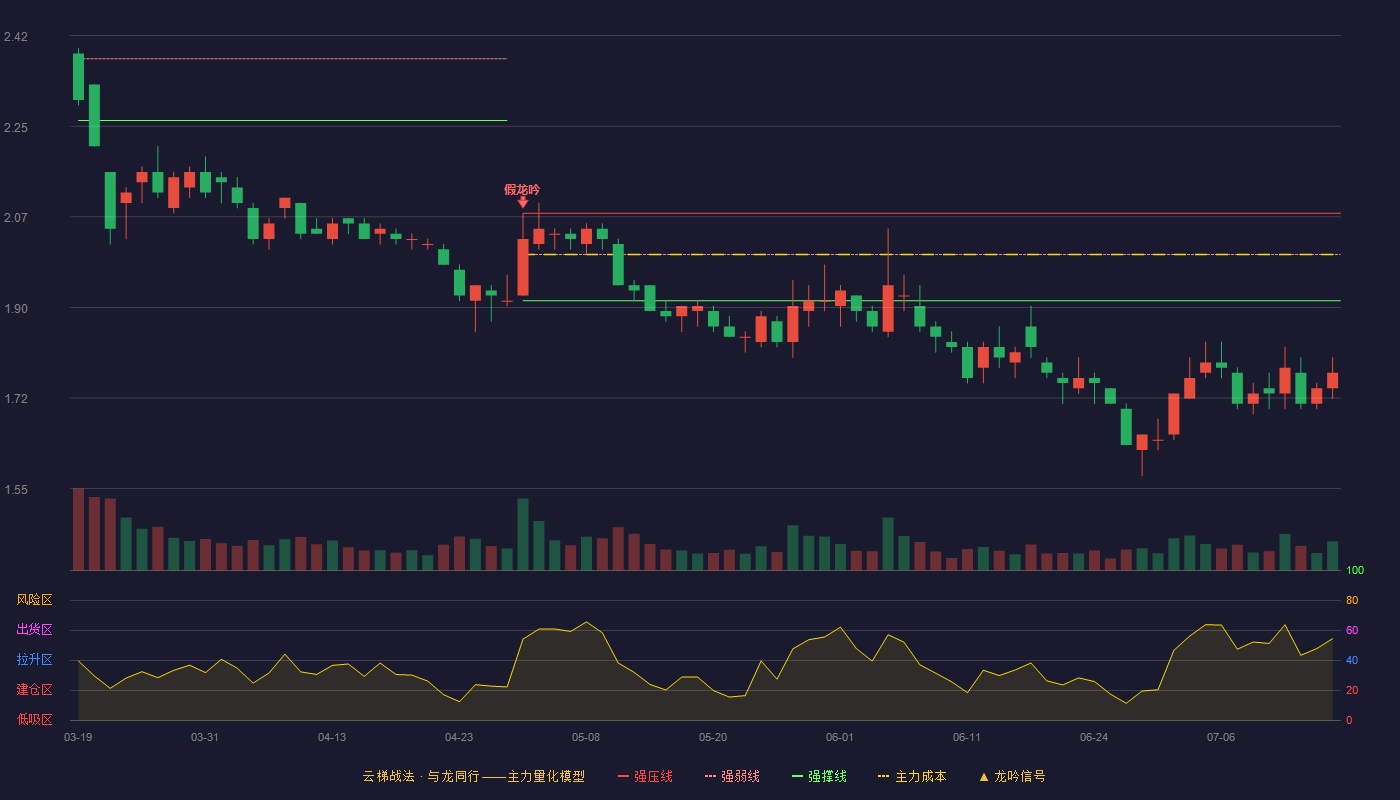Click the red candlestick below the 假龙吟 marker
The height and width of the screenshot is (800, 1400).
(523, 267)
